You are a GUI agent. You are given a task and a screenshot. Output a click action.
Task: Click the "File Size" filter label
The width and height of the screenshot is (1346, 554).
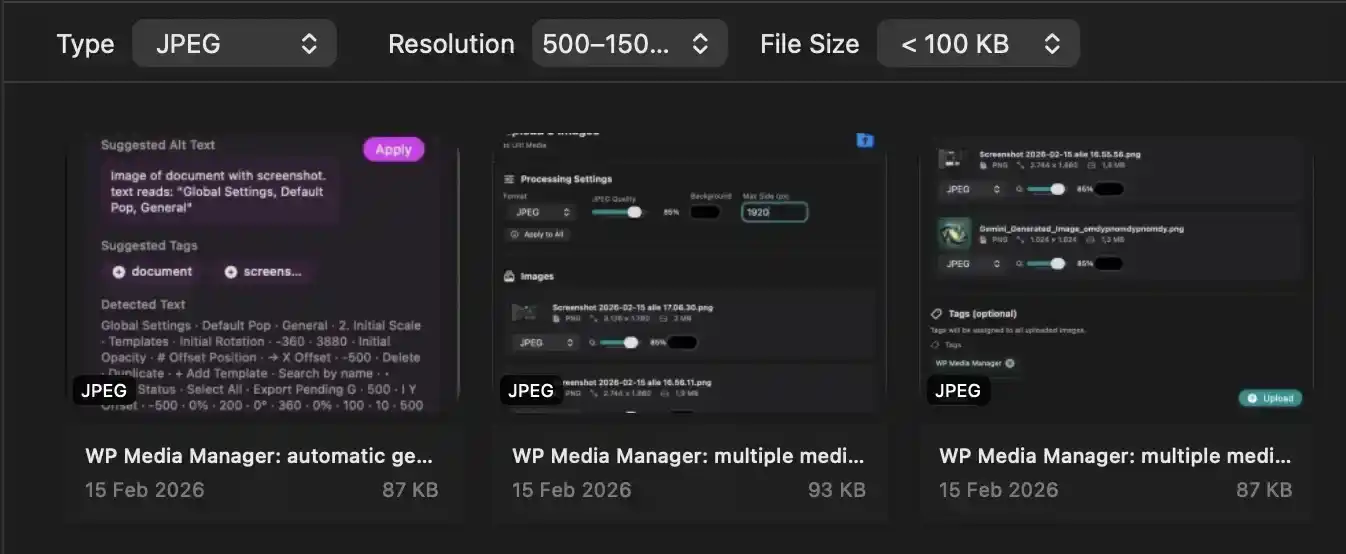click(x=809, y=45)
